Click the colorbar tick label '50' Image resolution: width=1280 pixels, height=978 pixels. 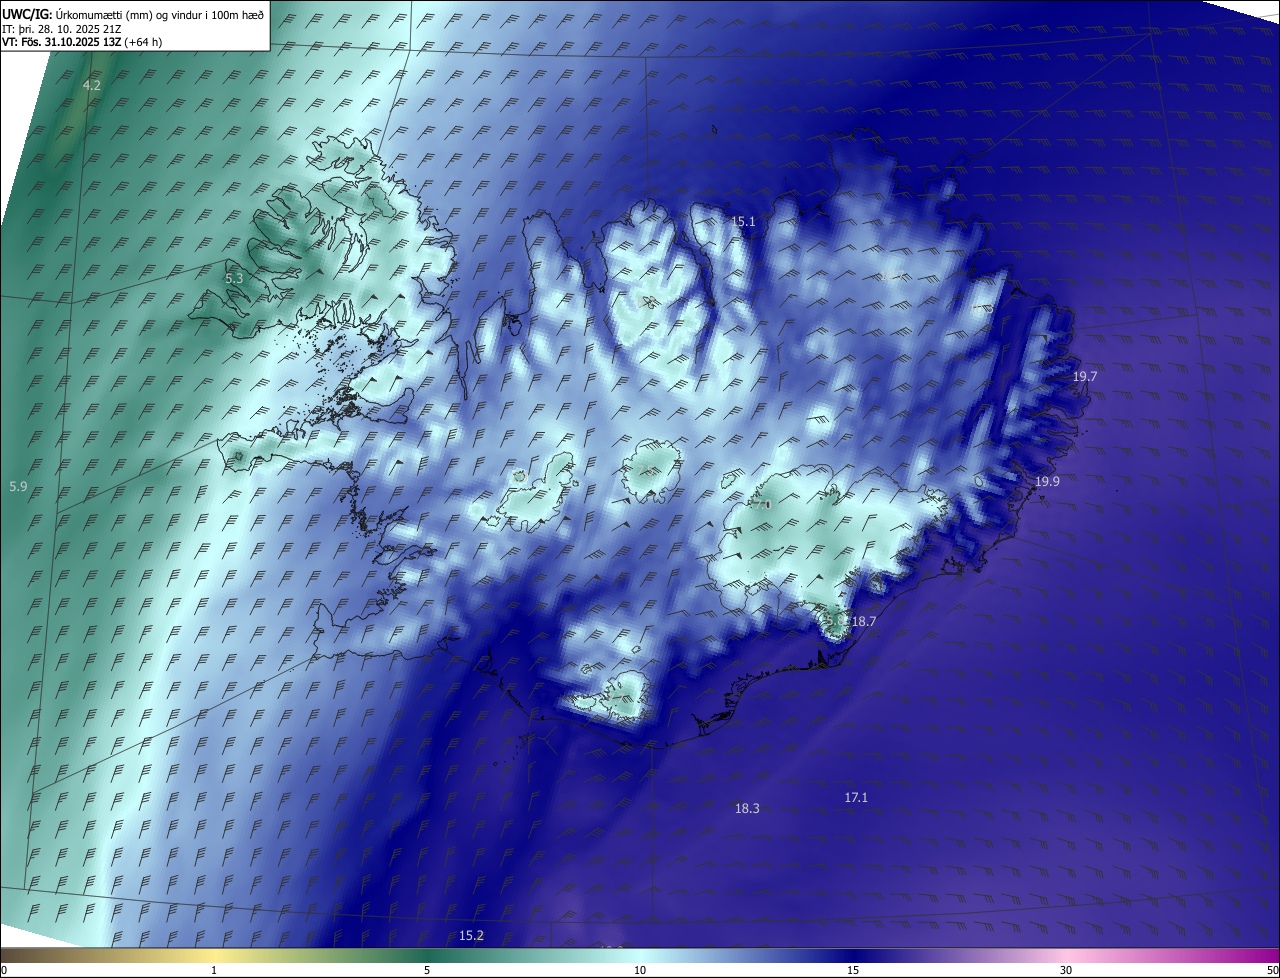tap(1272, 970)
